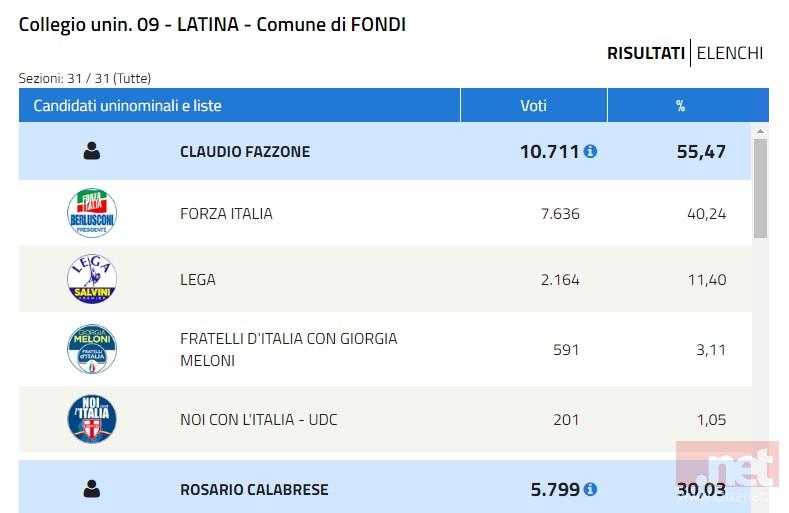
Task: Click the Voti column header
Action: click(x=534, y=106)
